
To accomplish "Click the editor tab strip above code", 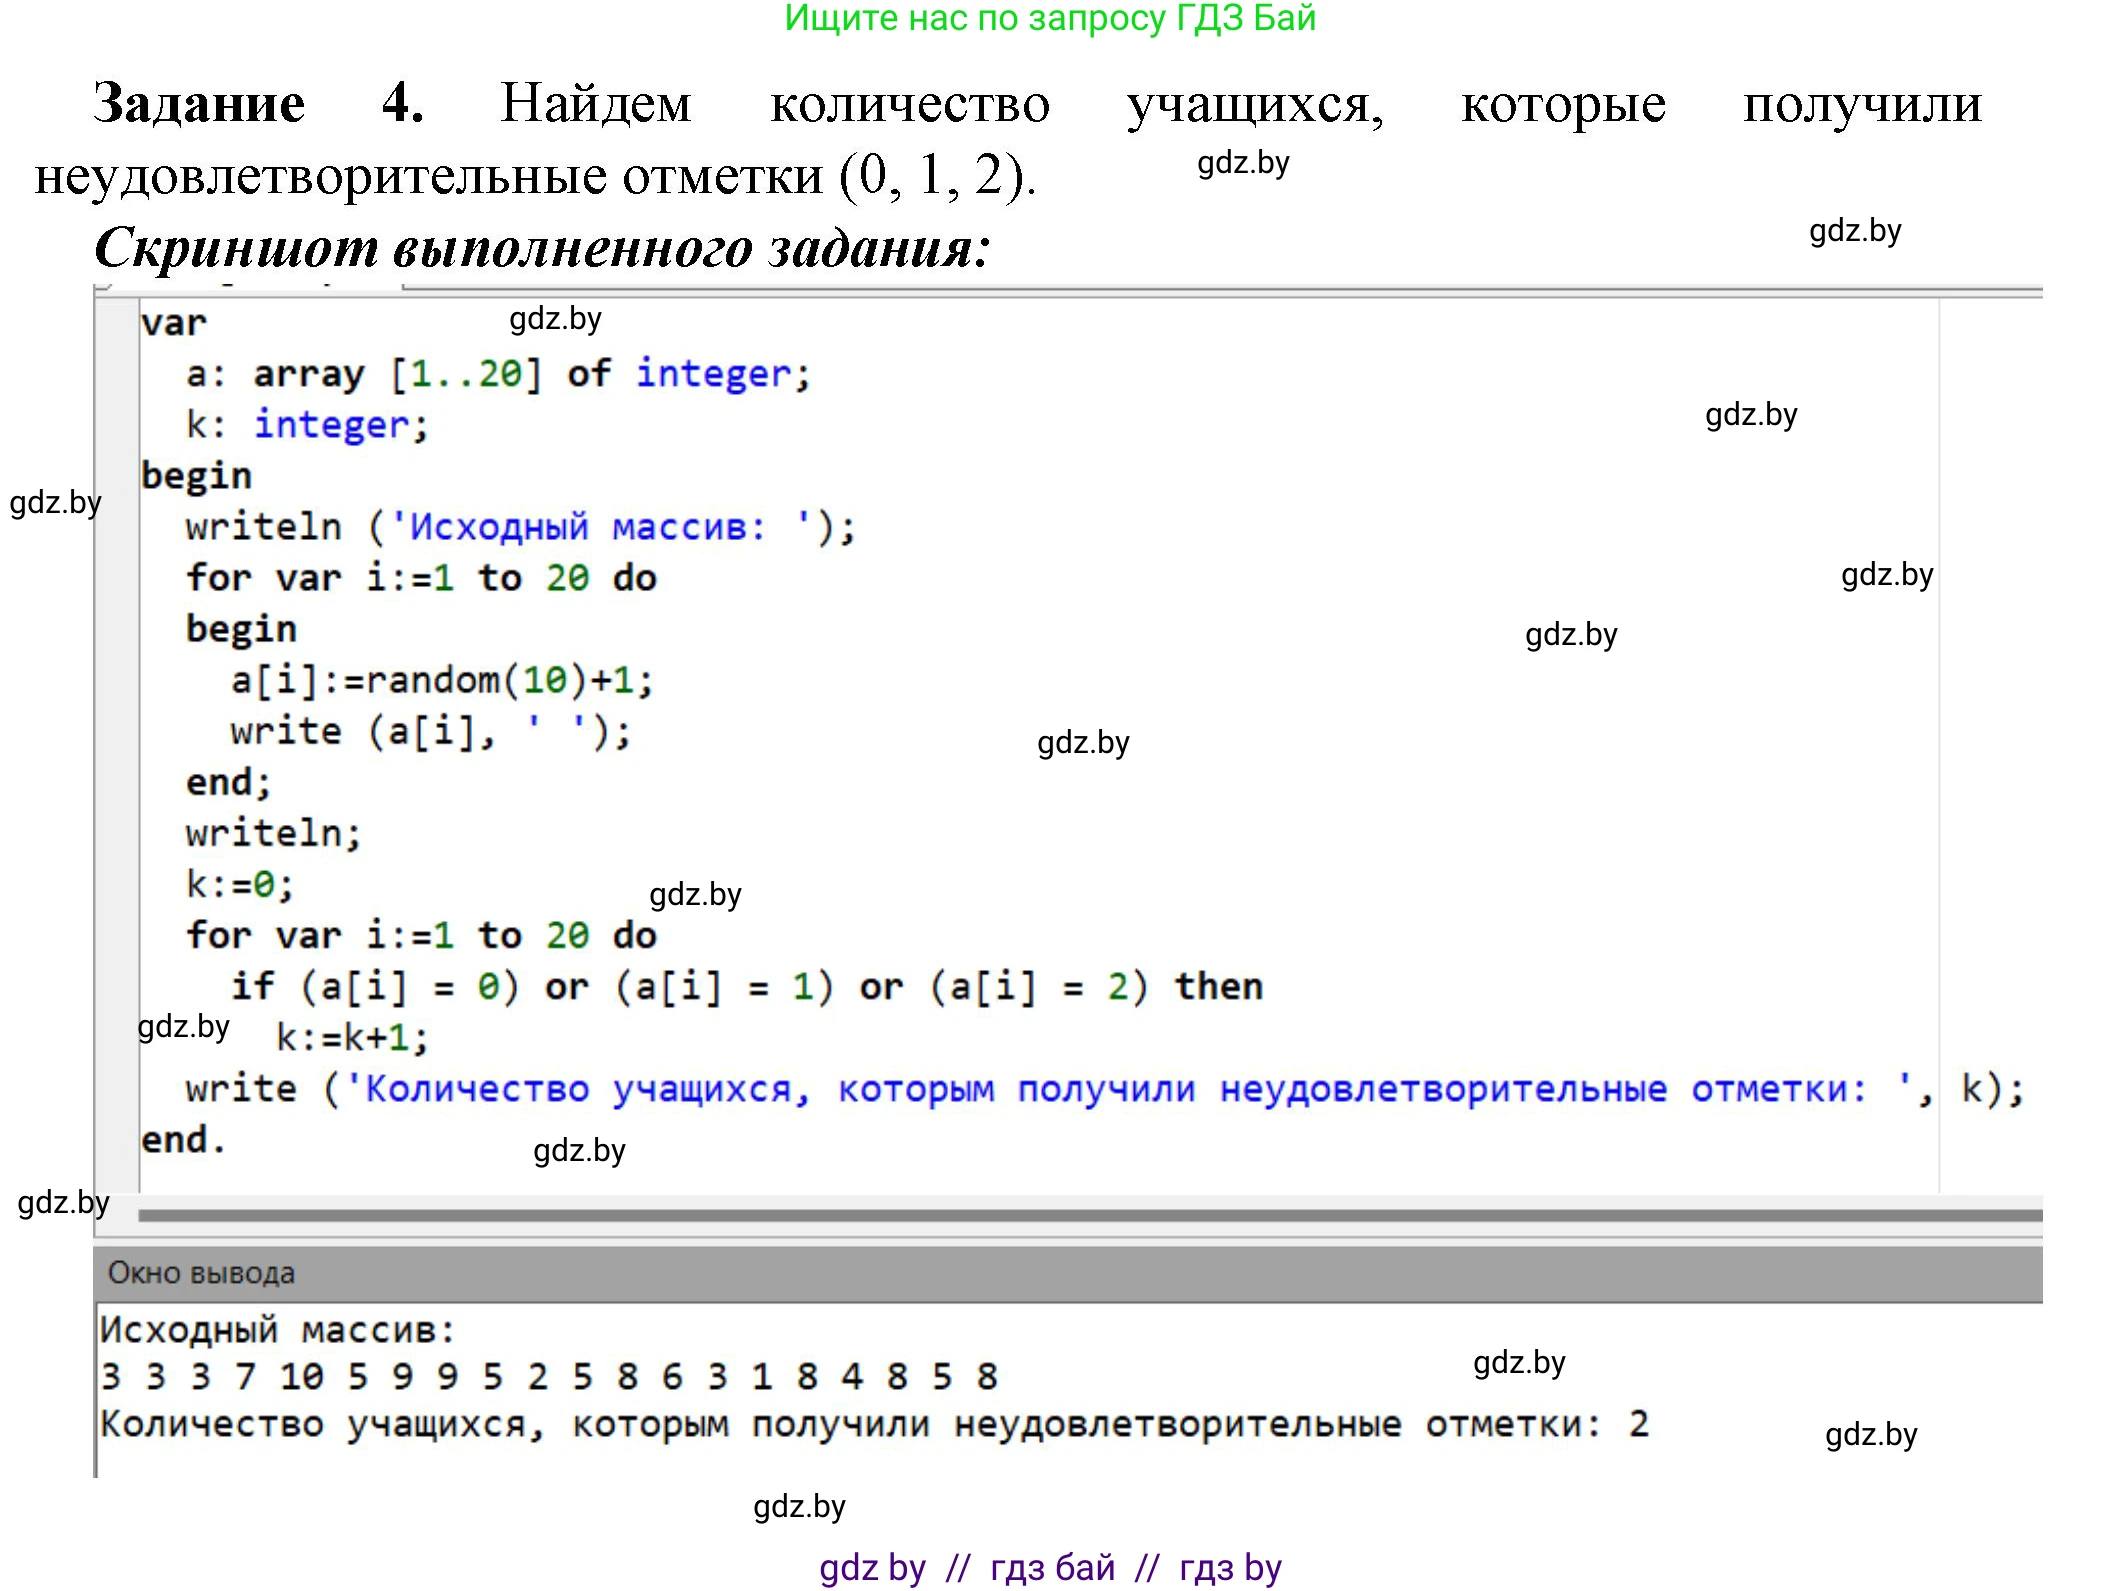I will tap(250, 285).
